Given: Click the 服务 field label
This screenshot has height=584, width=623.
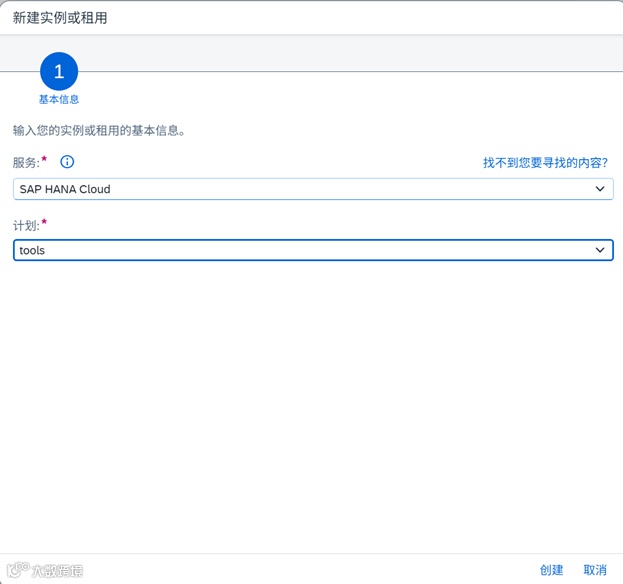Looking at the screenshot, I should click(x=26, y=162).
